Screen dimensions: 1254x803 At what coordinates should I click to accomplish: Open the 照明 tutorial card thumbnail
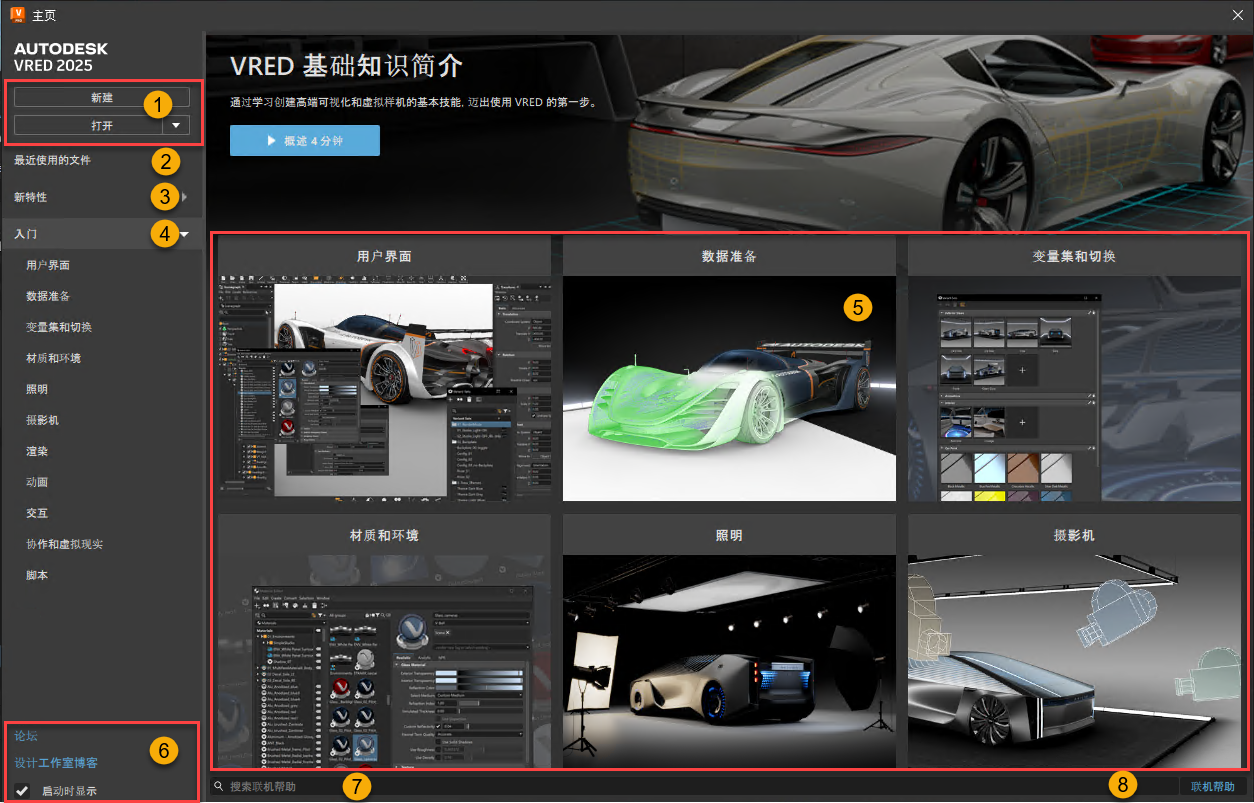(x=729, y=661)
